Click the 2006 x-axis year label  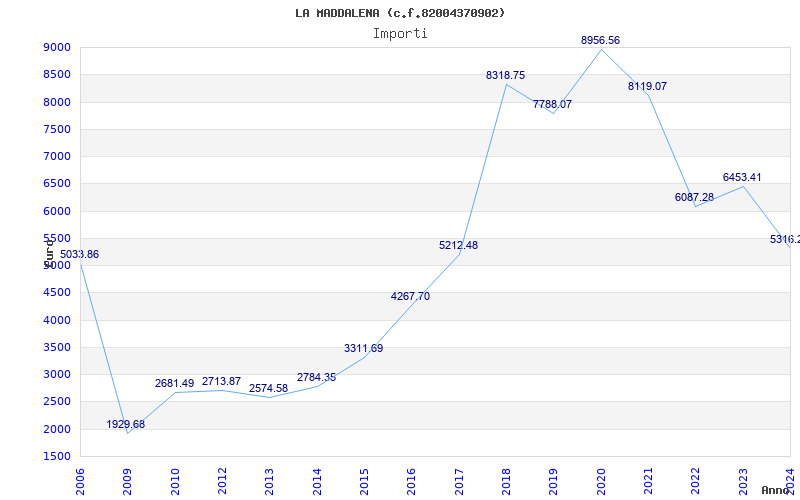[80, 482]
